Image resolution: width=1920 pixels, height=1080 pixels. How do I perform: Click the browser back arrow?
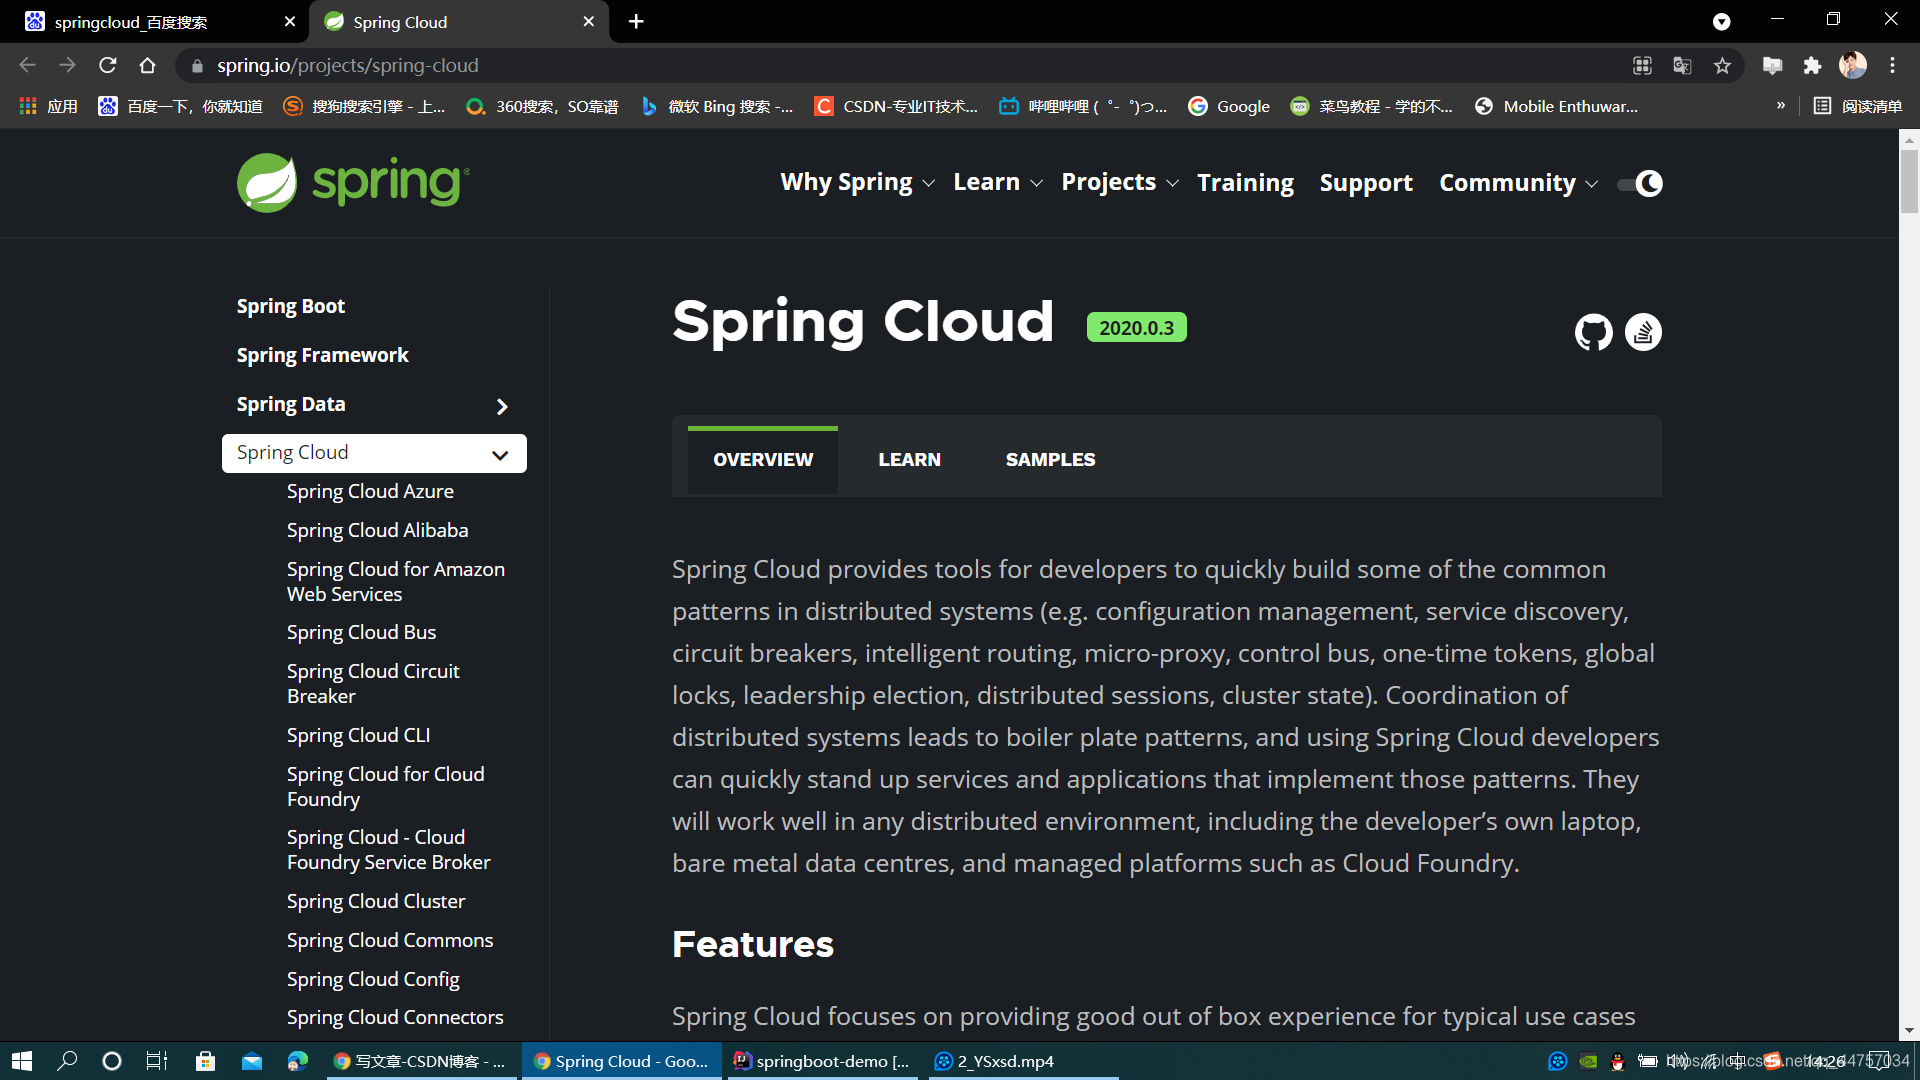click(x=27, y=65)
